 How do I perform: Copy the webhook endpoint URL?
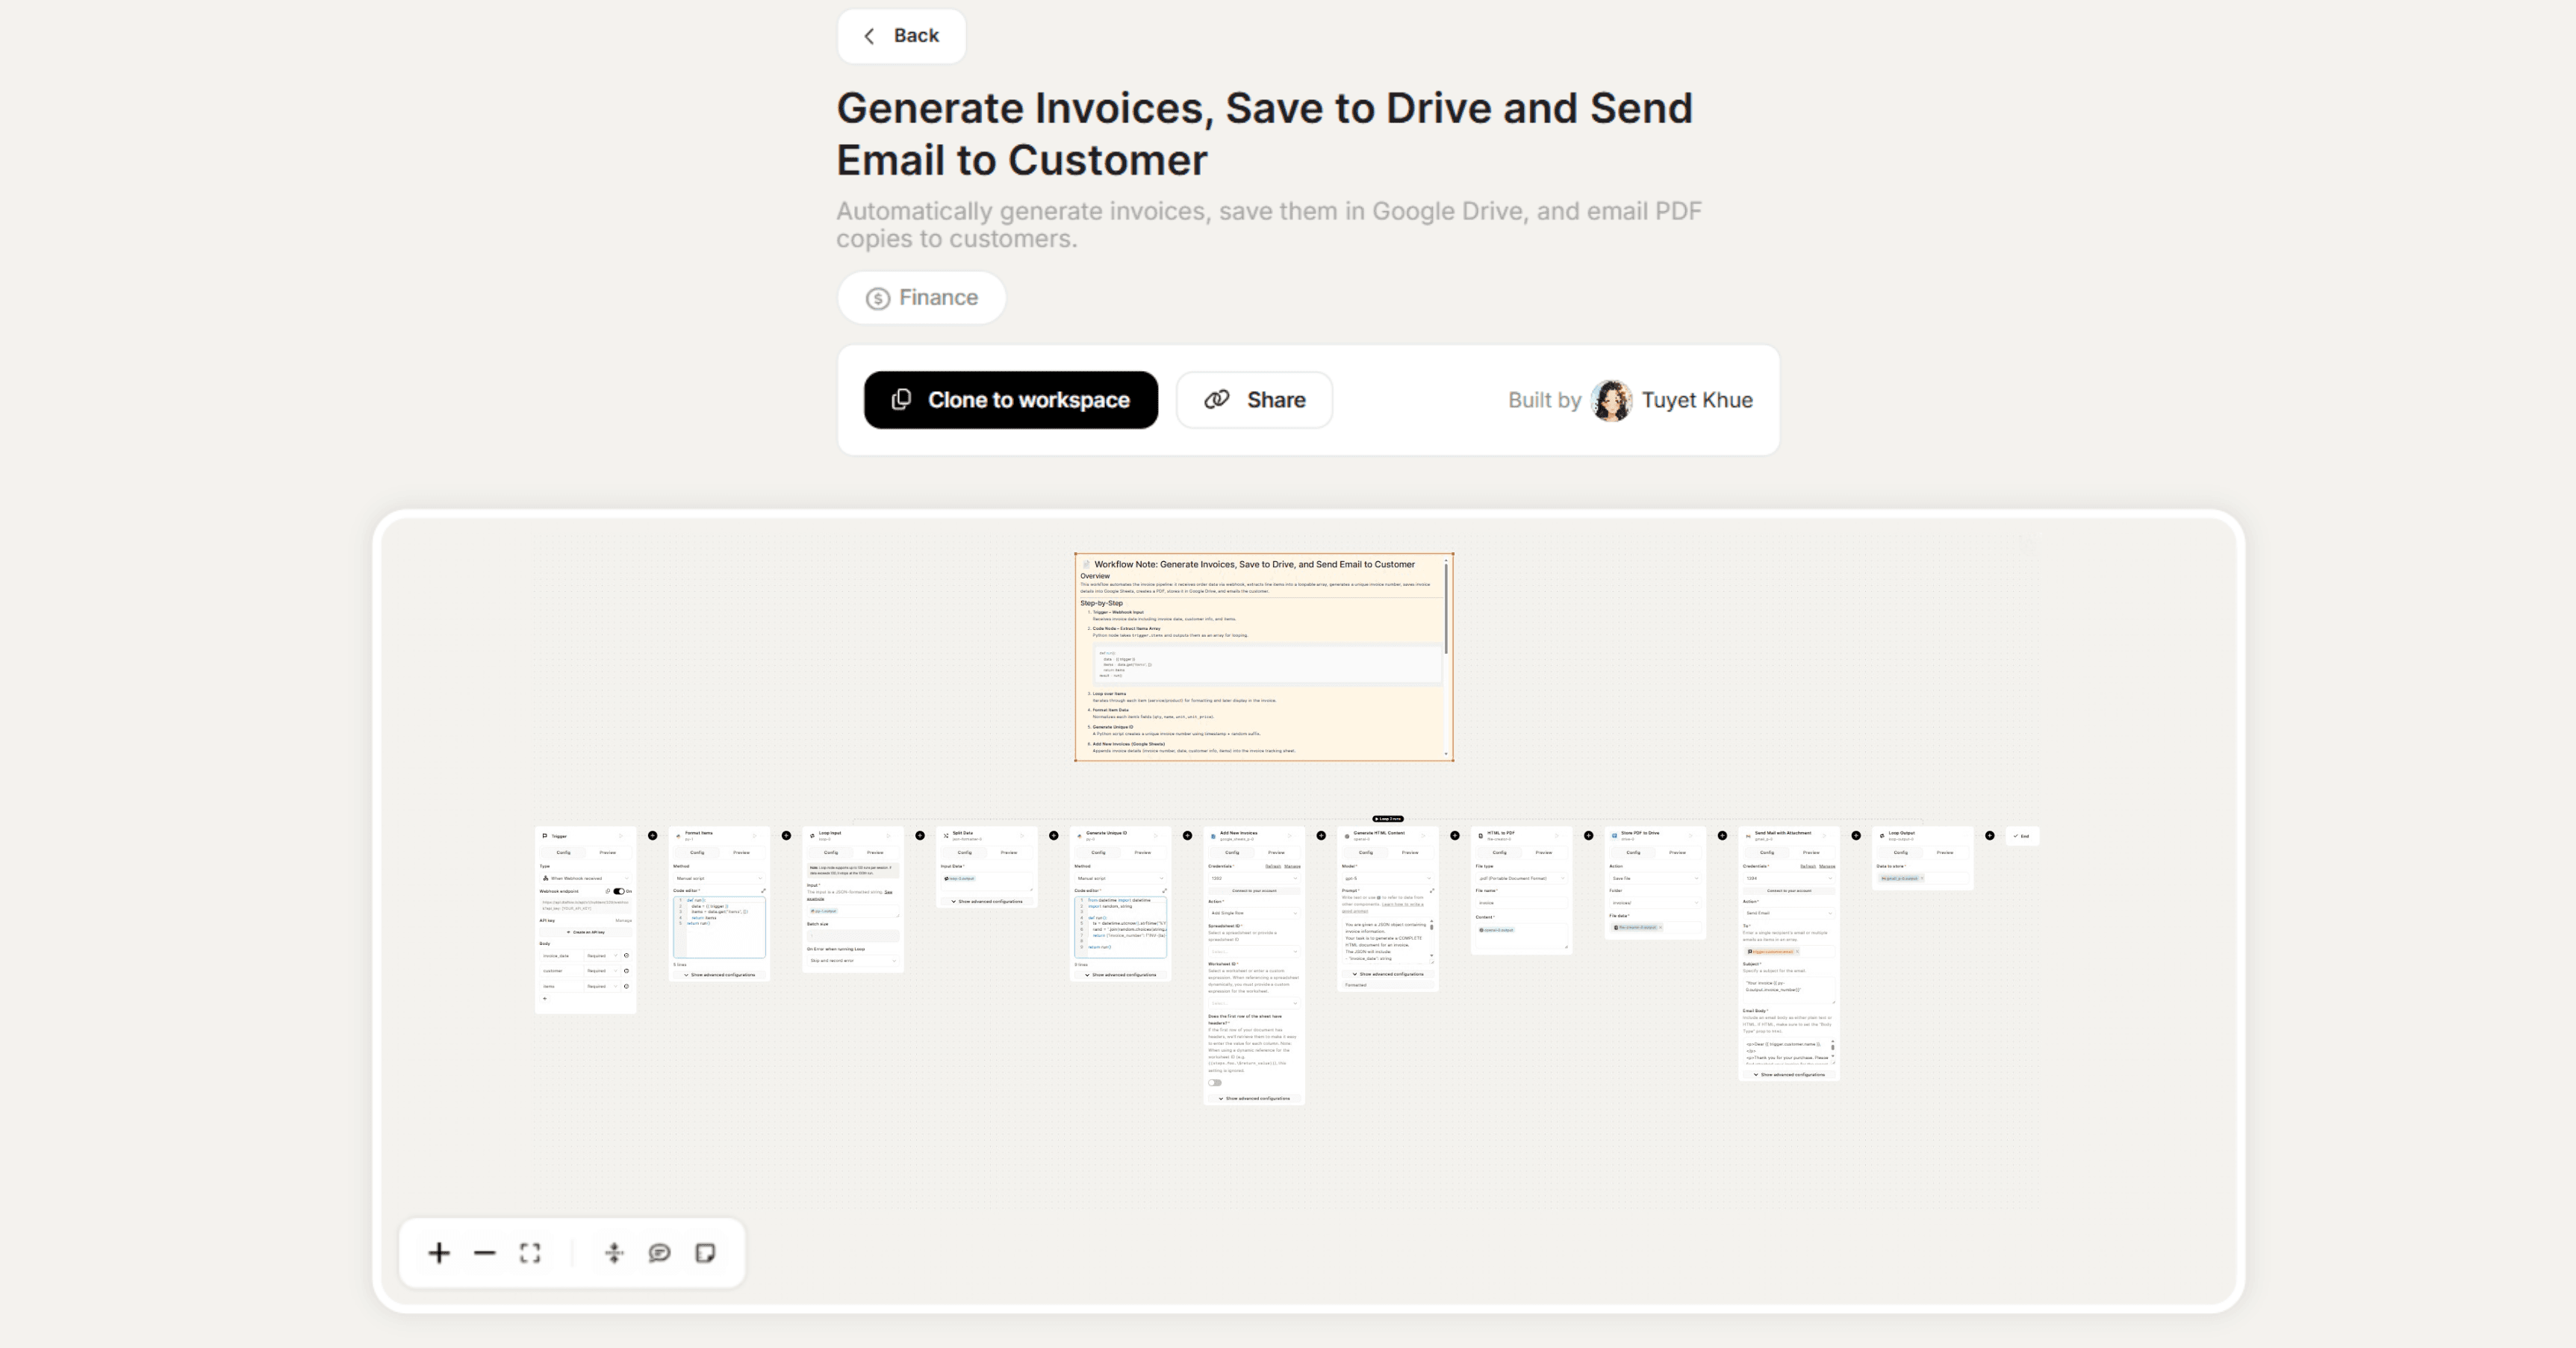click(x=608, y=891)
